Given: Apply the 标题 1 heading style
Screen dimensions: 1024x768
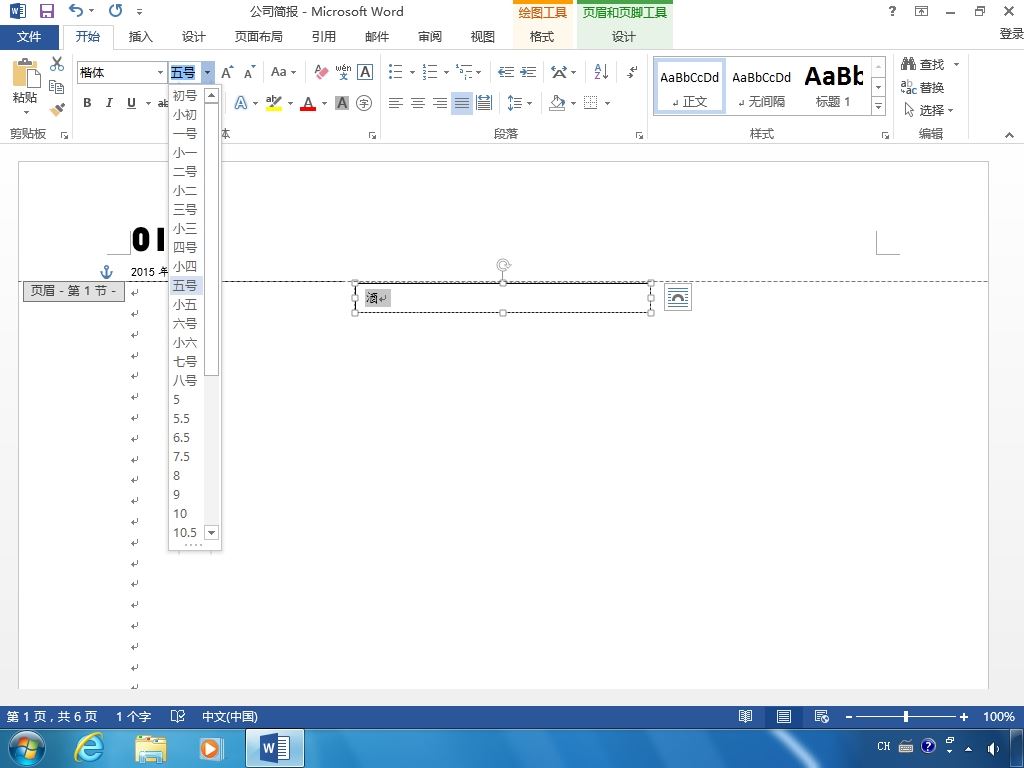Looking at the screenshot, I should coord(833,86).
